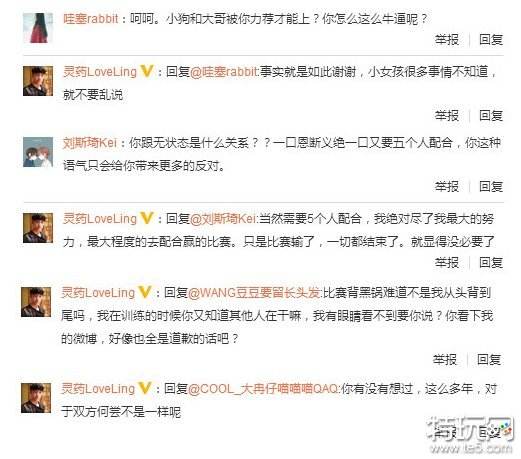Reply to the comment ending 就不要乱说

point(491,116)
